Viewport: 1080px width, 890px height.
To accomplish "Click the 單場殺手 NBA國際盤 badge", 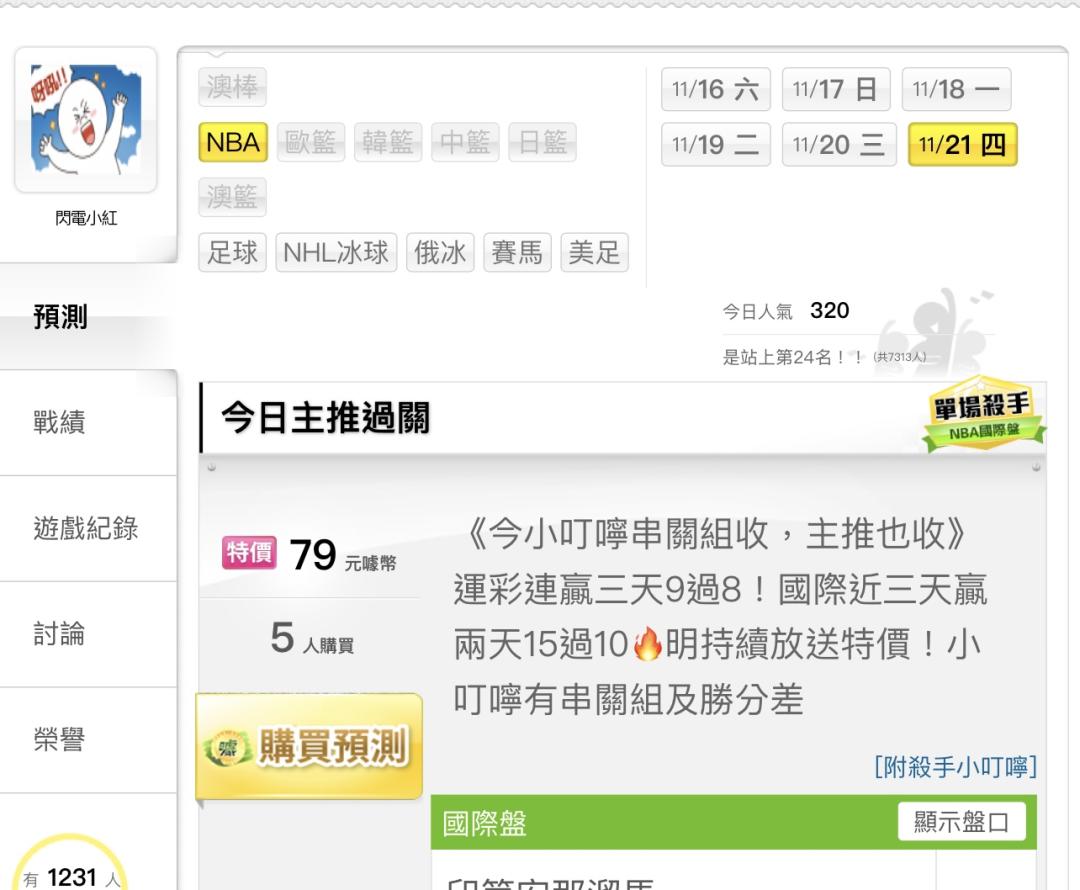I will (984, 413).
